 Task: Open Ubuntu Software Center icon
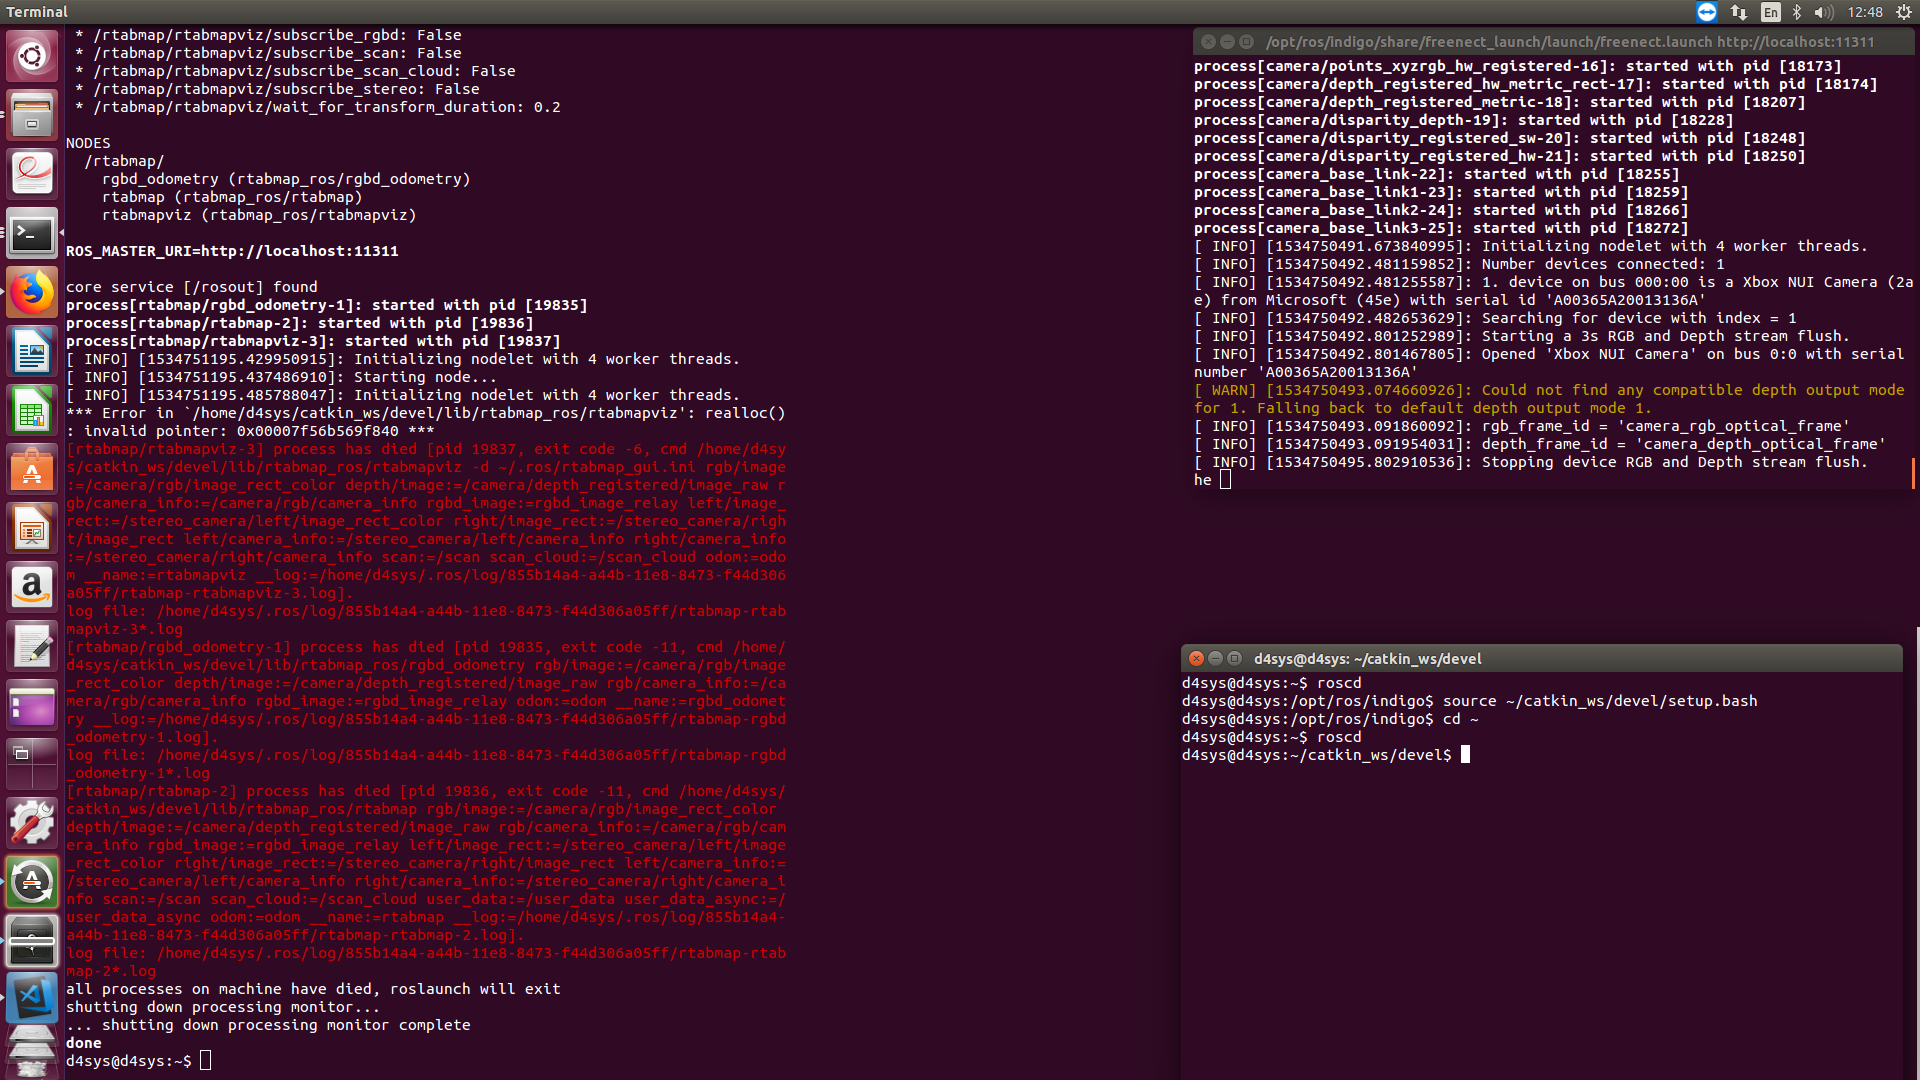(x=32, y=470)
